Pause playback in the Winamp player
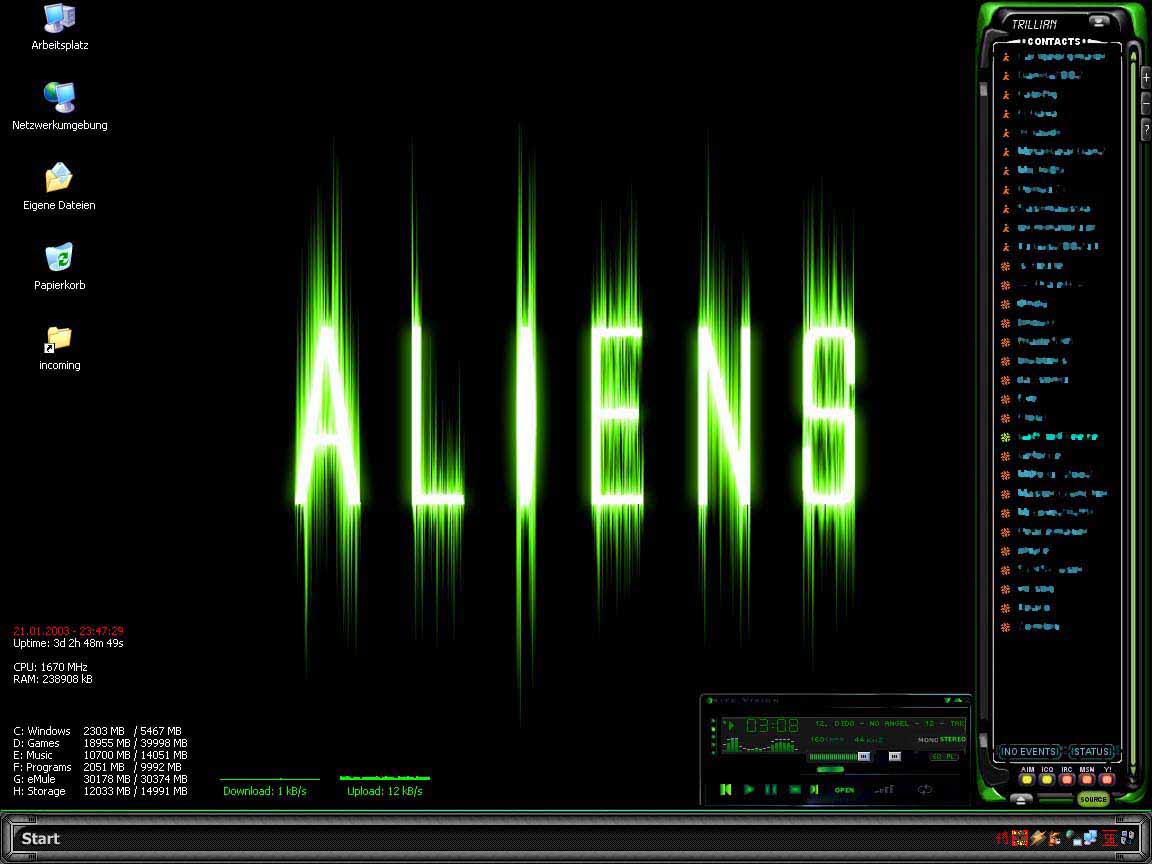 tap(771, 789)
